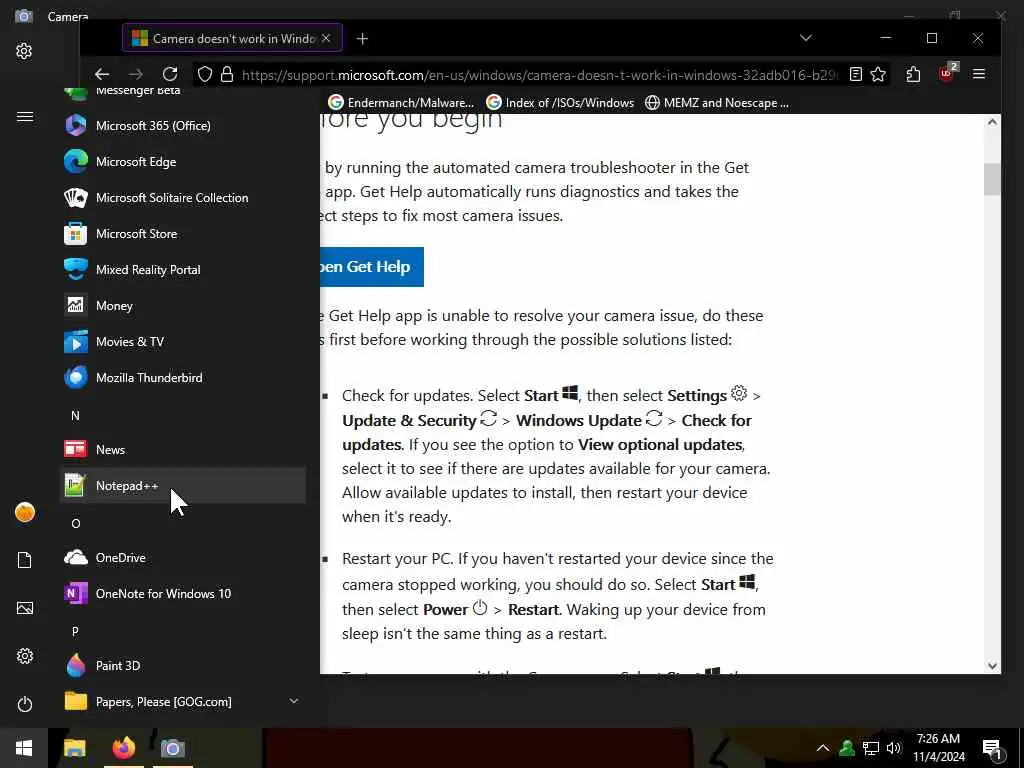Open Endermanch/Malware bookmark
1024x768 pixels.
pyautogui.click(x=402, y=103)
